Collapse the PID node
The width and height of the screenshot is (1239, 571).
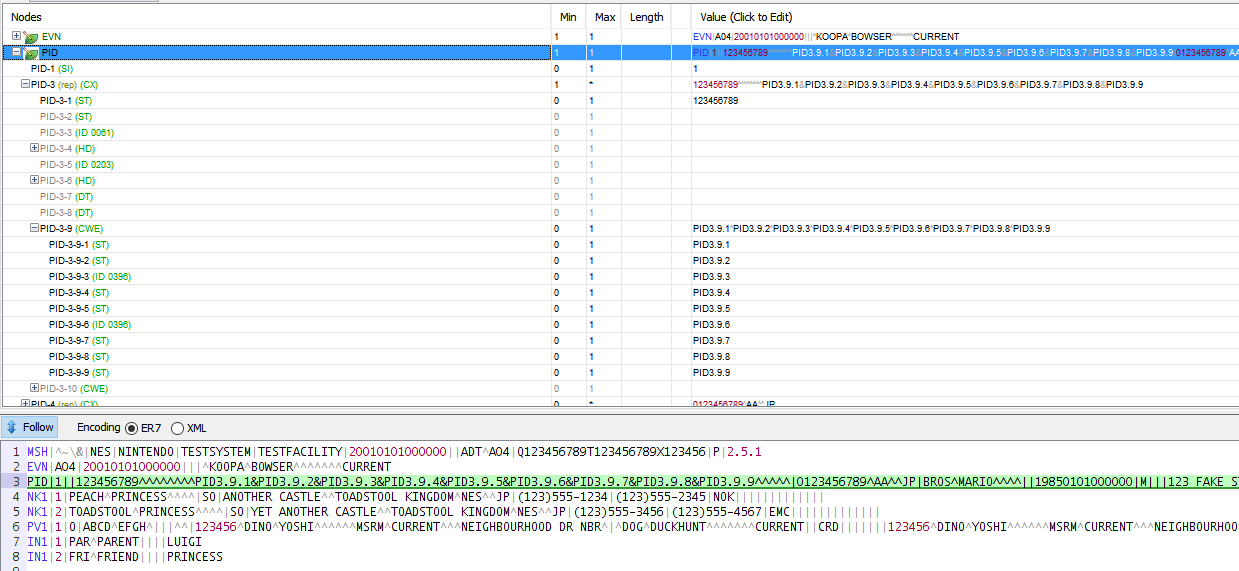point(16,52)
